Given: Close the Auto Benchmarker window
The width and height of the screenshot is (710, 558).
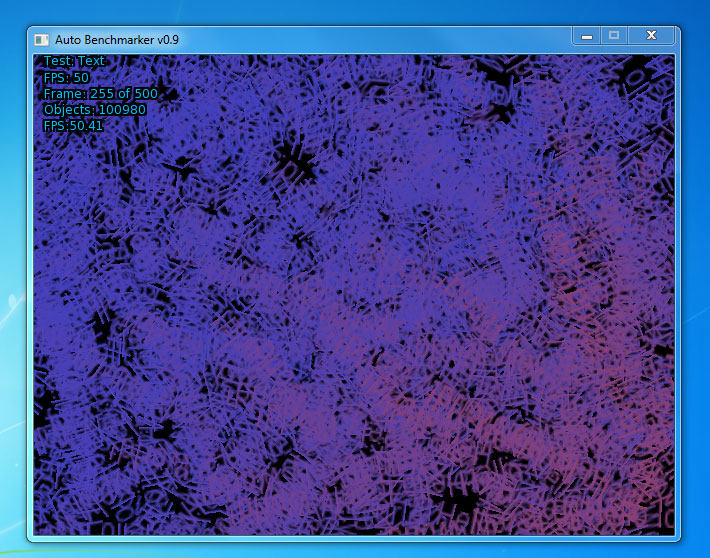Looking at the screenshot, I should (x=651, y=36).
